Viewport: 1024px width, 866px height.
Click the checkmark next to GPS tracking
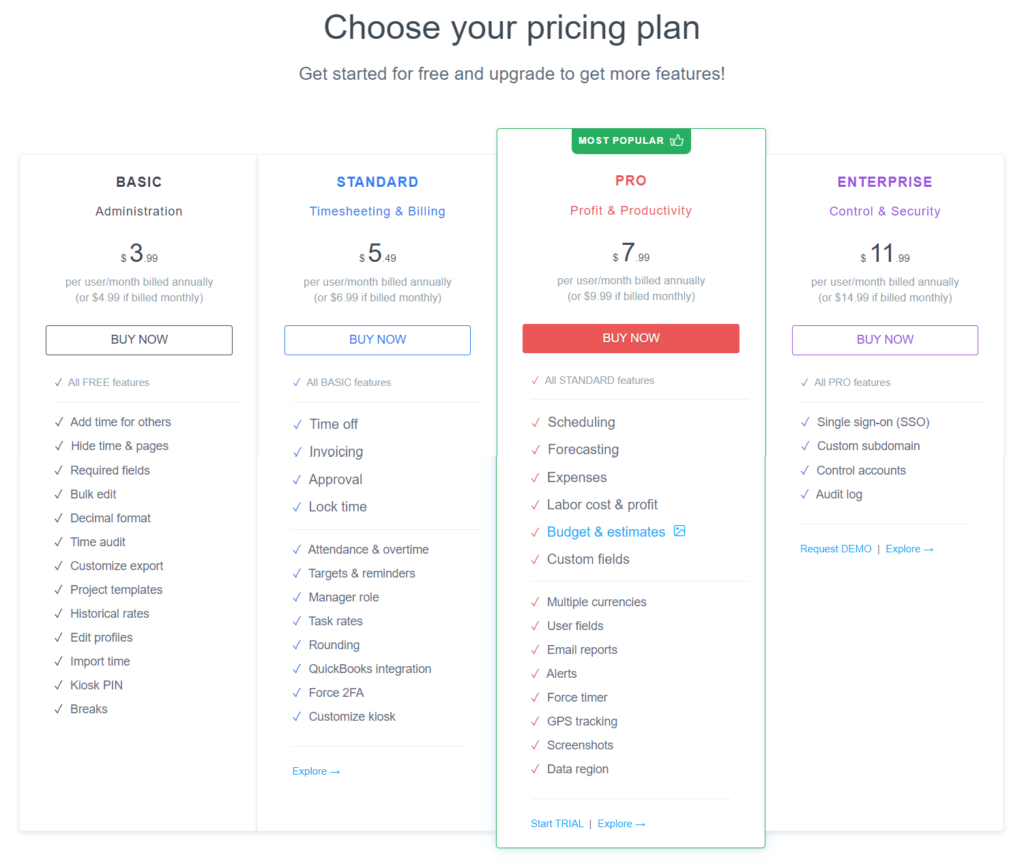tap(533, 721)
